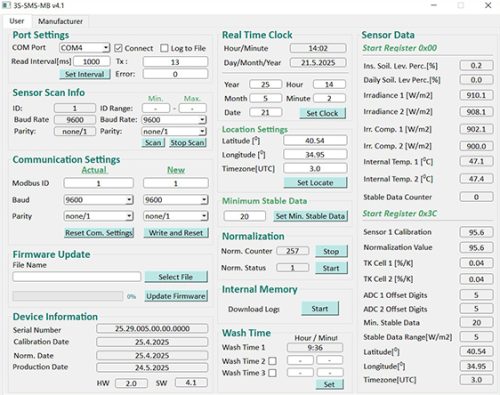The width and height of the screenshot is (500, 395).
Task: Click the Year input field
Action: pyautogui.click(x=265, y=84)
